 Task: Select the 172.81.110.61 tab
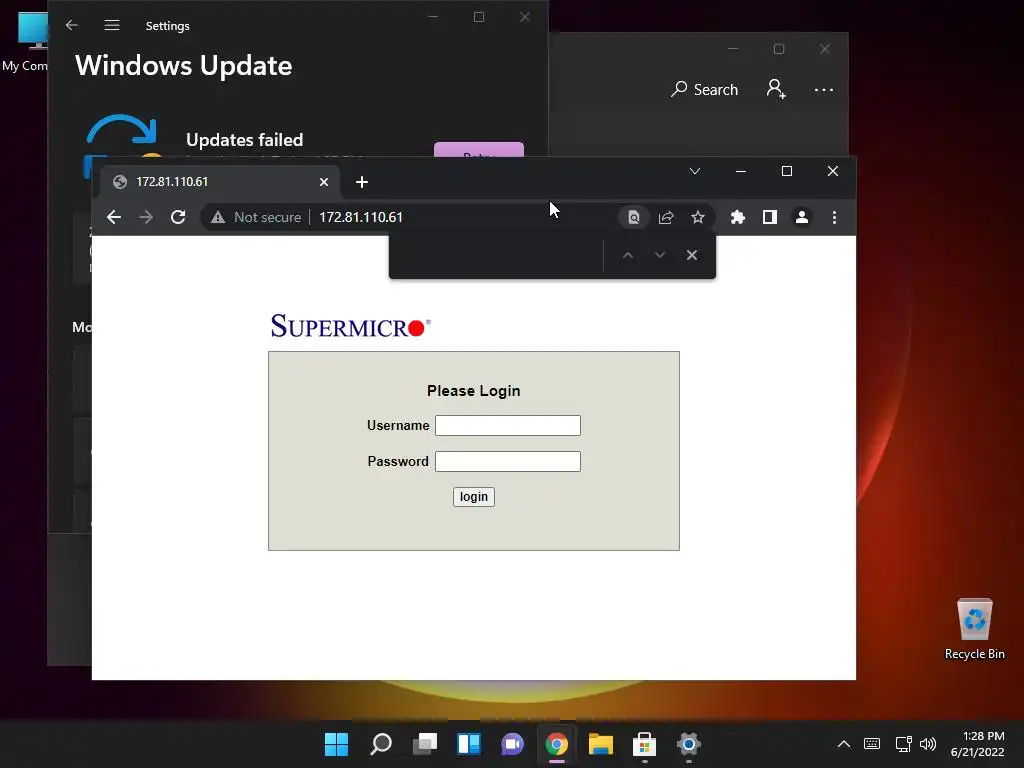click(x=221, y=182)
